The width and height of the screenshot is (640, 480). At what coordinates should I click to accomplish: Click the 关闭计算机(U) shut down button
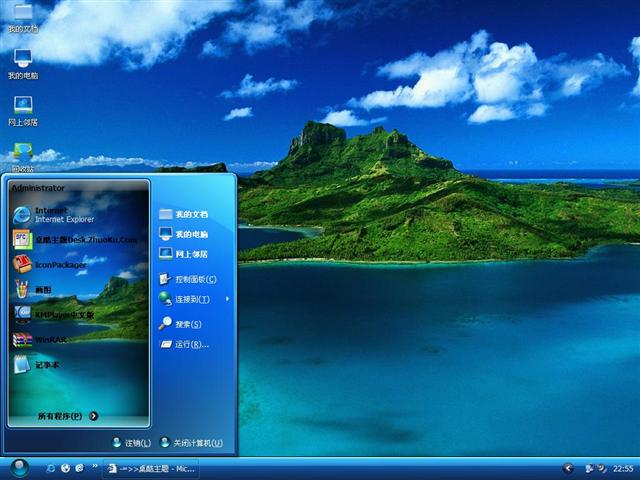pos(191,442)
